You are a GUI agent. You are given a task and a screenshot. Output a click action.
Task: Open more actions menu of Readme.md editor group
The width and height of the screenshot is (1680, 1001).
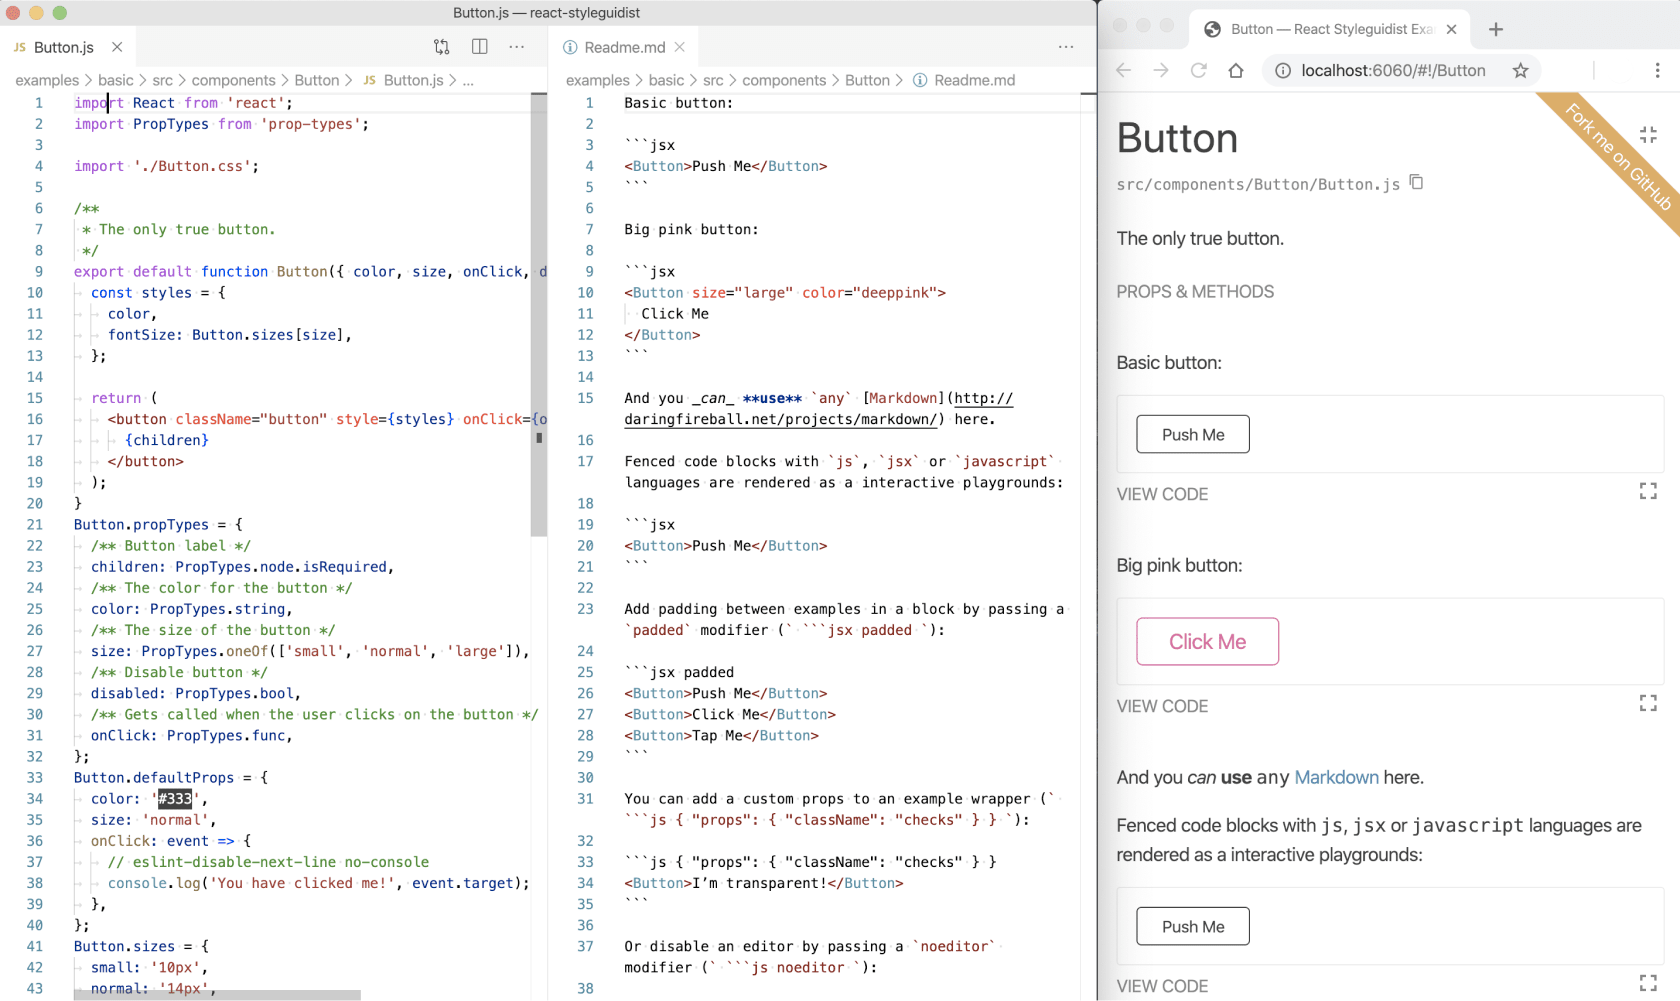pos(1066,47)
